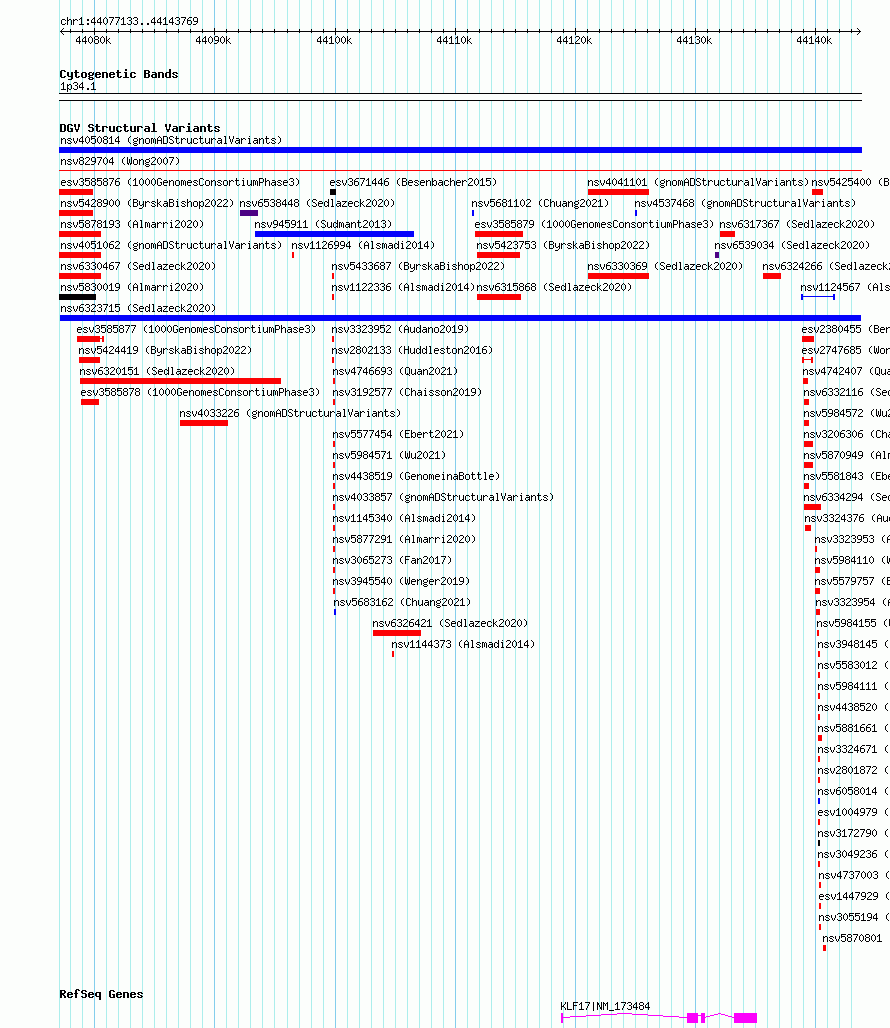
Task: Open nsv6317367 (Sedlazeck2020) label
Action: (x=797, y=224)
